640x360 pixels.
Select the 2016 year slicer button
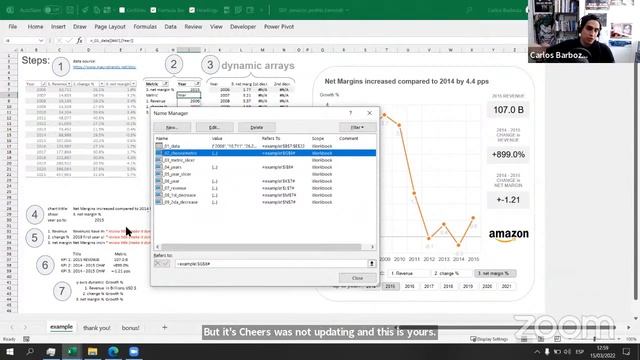point(409,286)
